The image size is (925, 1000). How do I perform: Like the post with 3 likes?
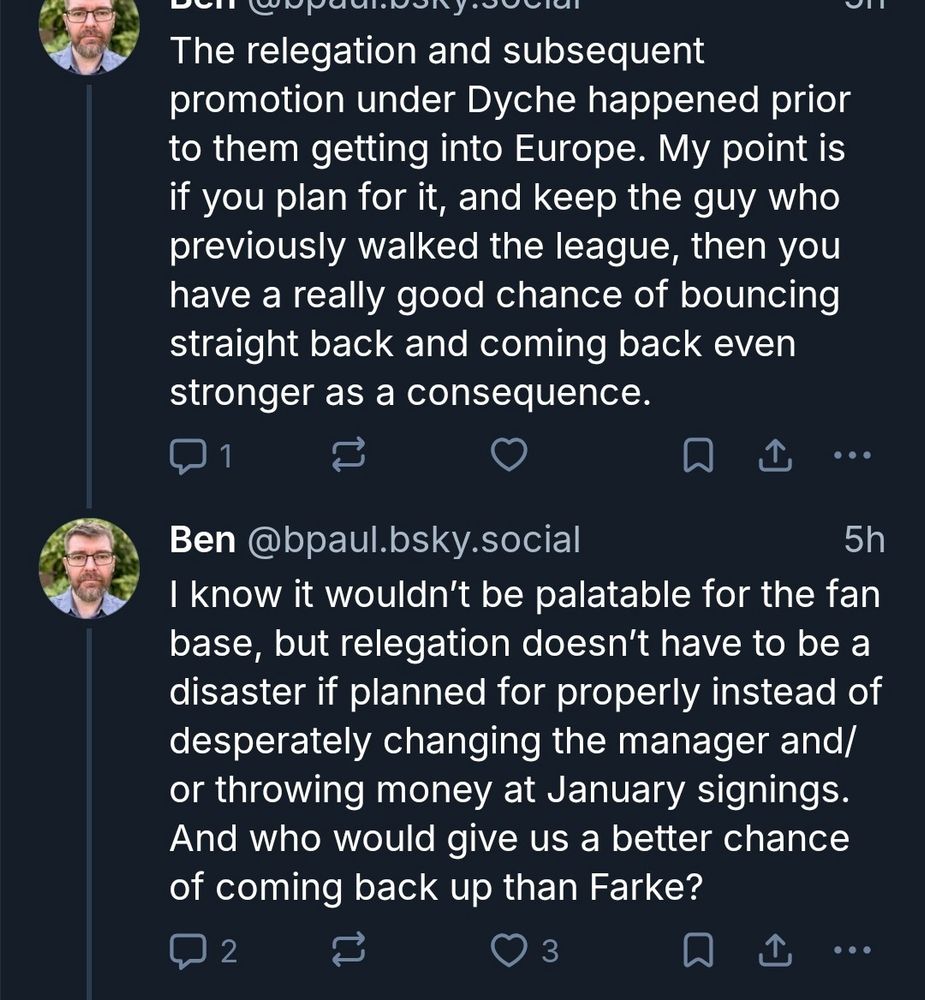pos(510,950)
